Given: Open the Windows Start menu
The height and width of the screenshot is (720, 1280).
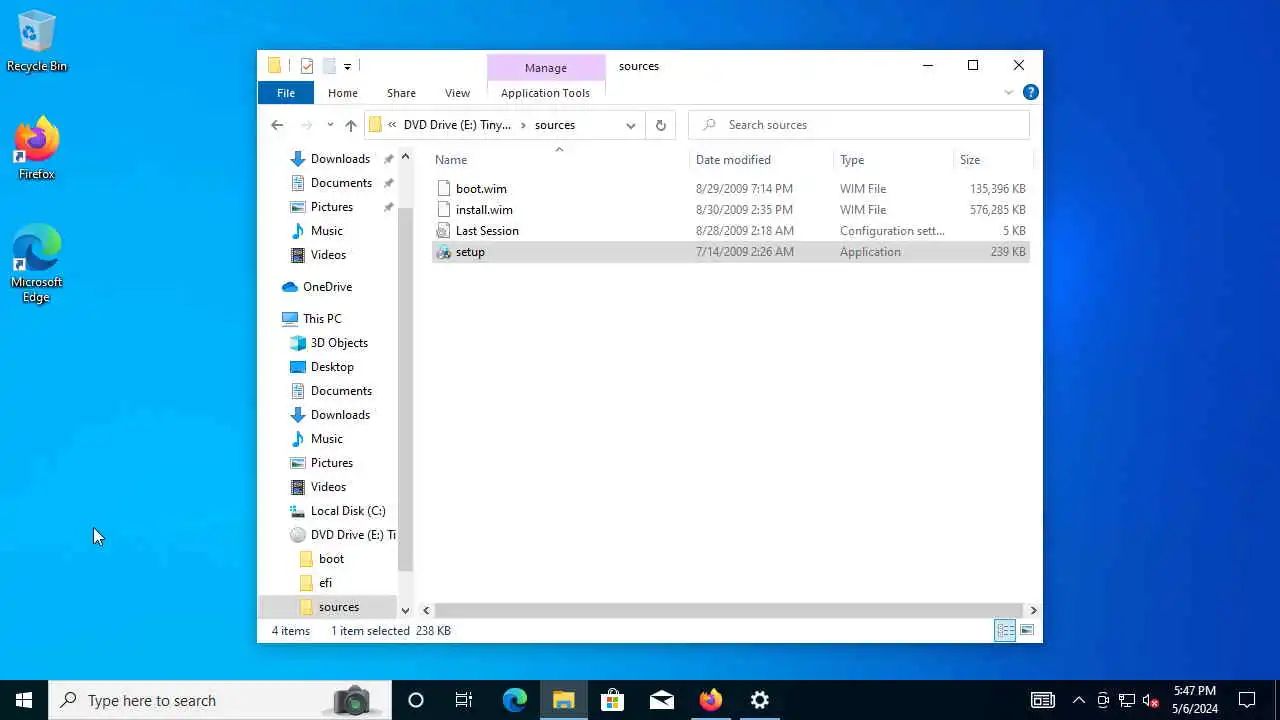Looking at the screenshot, I should (24, 700).
